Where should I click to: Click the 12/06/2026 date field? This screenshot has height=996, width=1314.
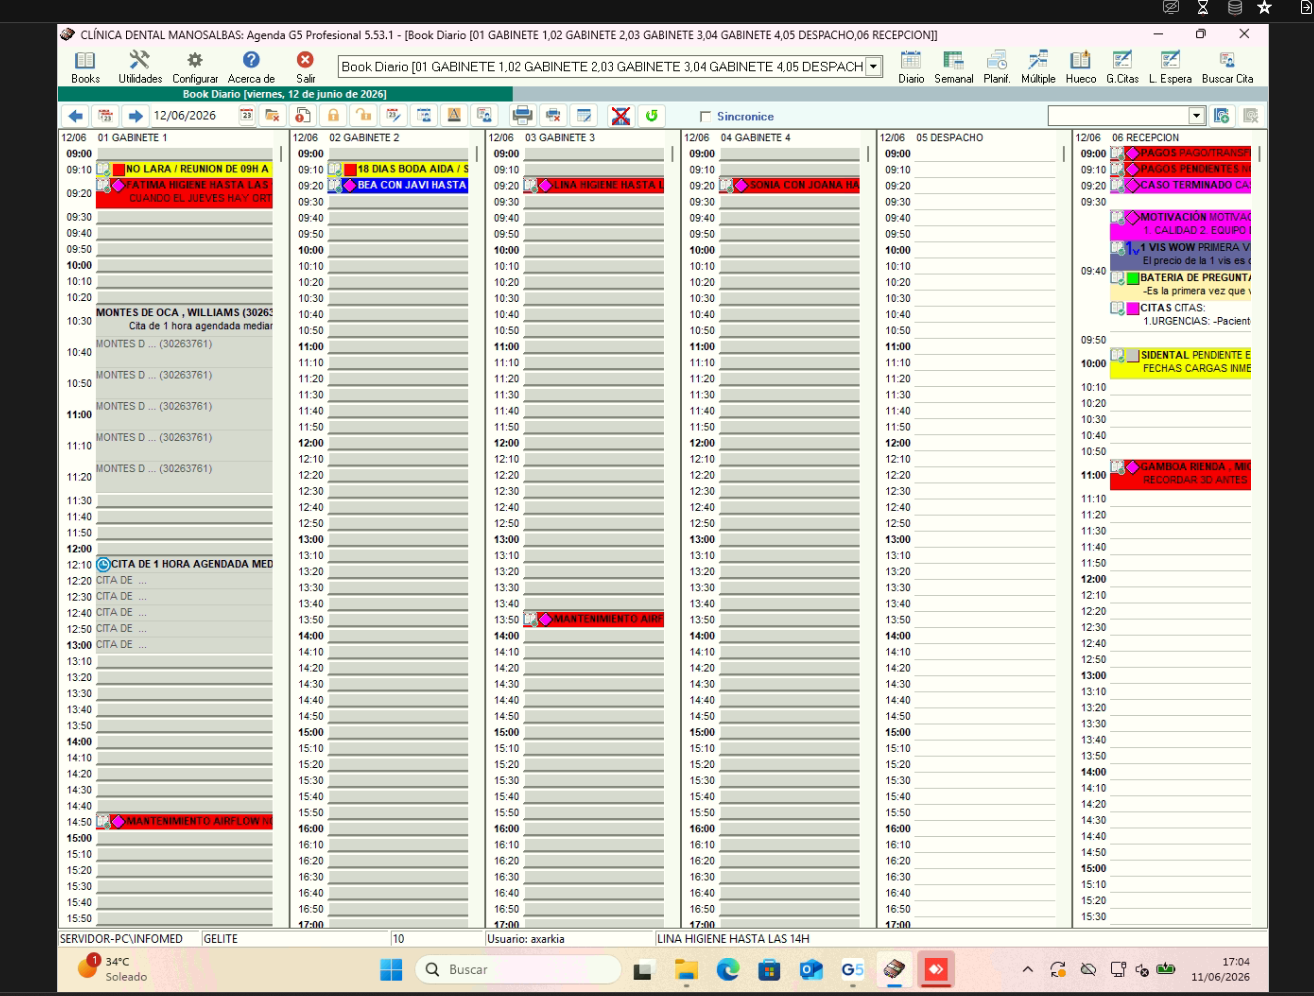click(x=194, y=116)
